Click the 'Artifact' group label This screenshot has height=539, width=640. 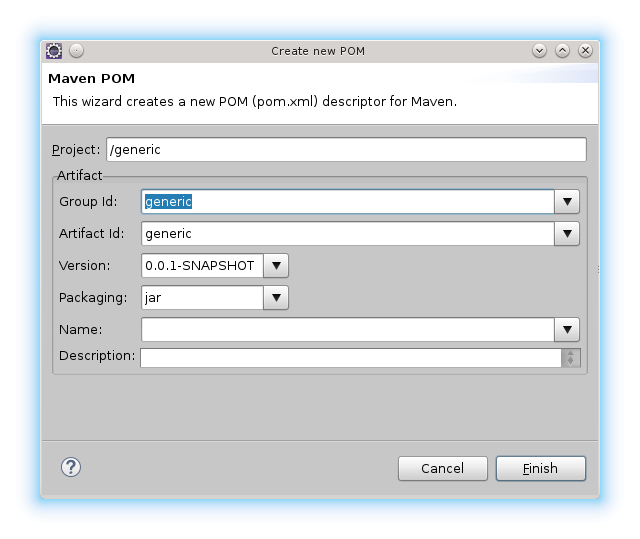80,175
